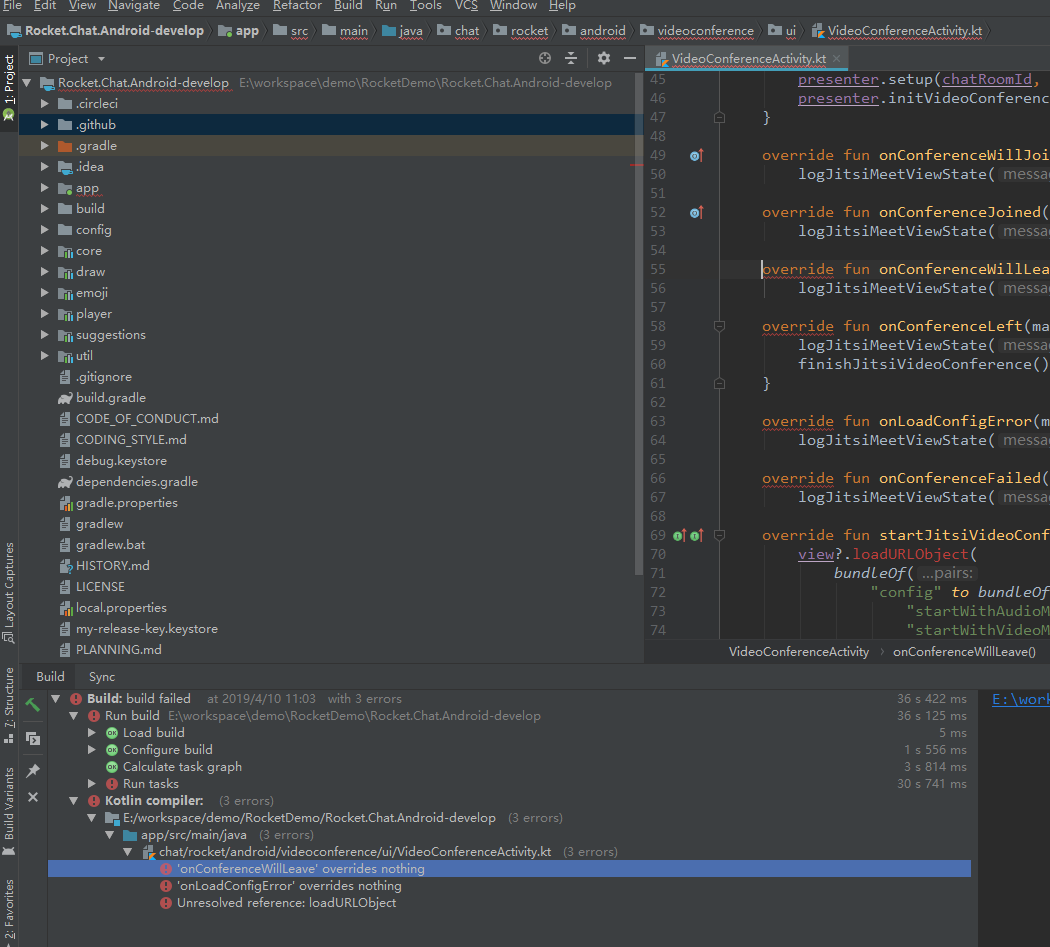Click the build hammer icon in Build panel
The height and width of the screenshot is (947, 1050).
pyautogui.click(x=32, y=705)
